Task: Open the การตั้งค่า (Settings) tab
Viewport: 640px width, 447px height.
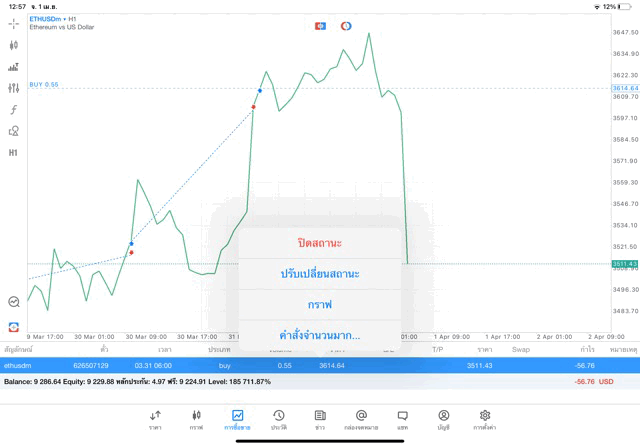Action: click(485, 419)
